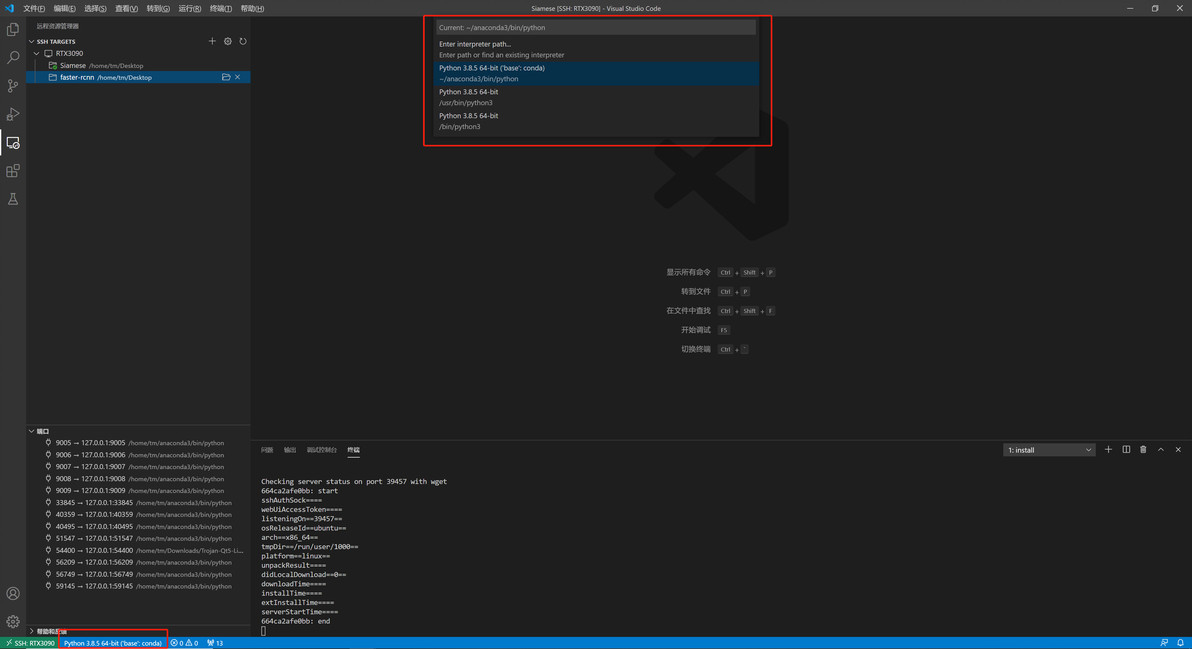Viewport: 1192px width, 649px height.
Task: Open the Testing flask view
Action: 13,199
